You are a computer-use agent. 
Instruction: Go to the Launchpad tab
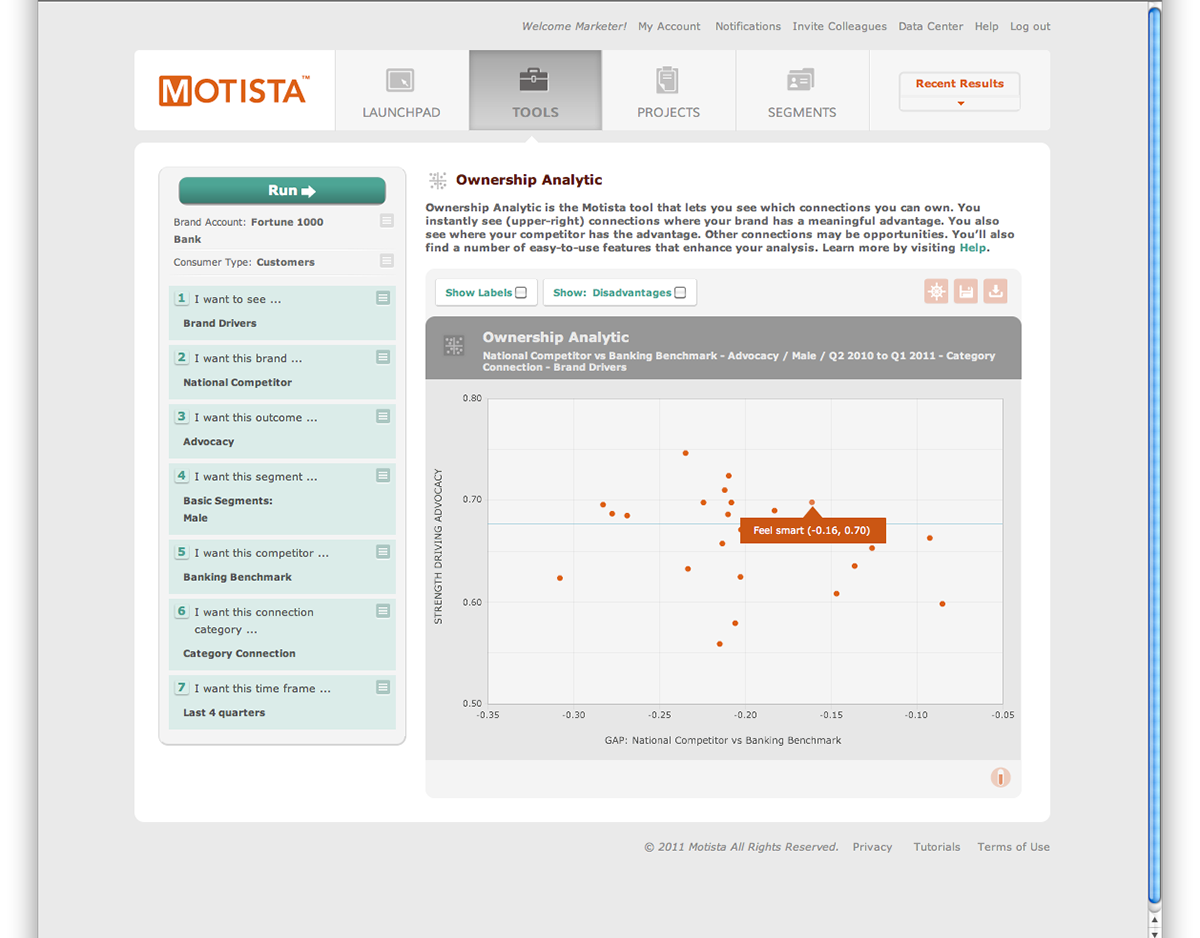(x=402, y=90)
